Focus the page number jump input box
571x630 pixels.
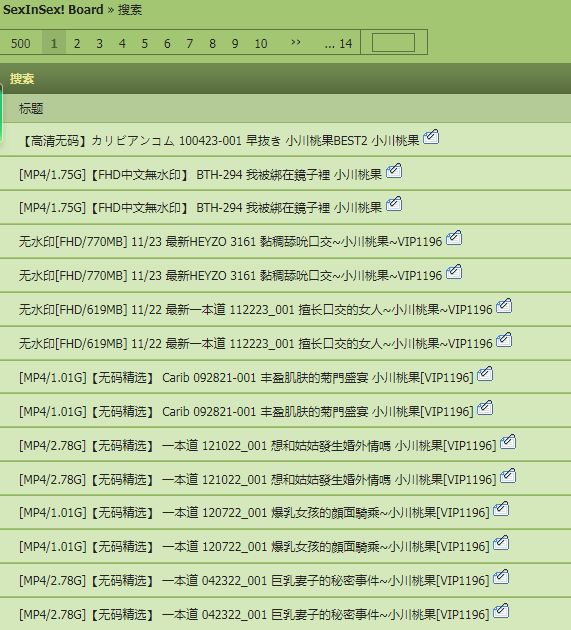393,42
